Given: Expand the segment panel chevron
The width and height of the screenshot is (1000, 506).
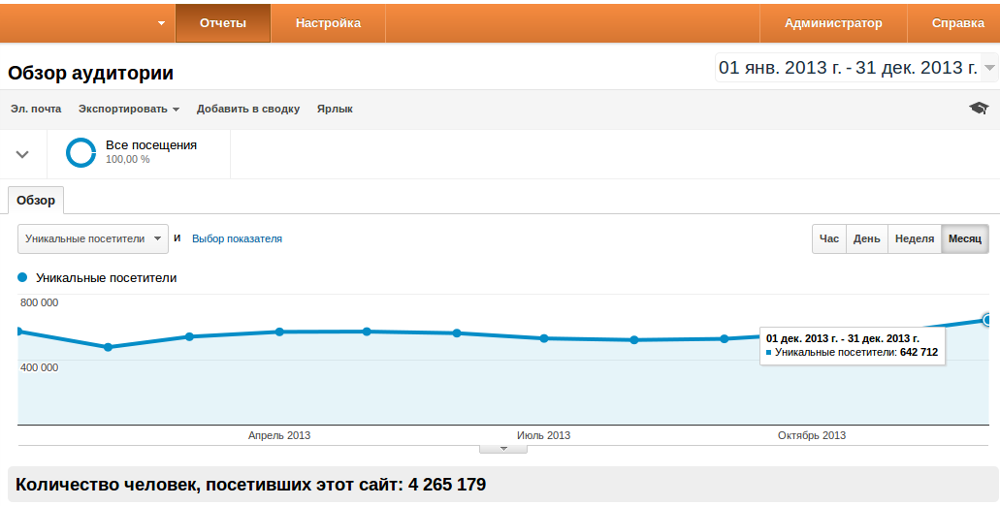Looking at the screenshot, I should [x=22, y=154].
